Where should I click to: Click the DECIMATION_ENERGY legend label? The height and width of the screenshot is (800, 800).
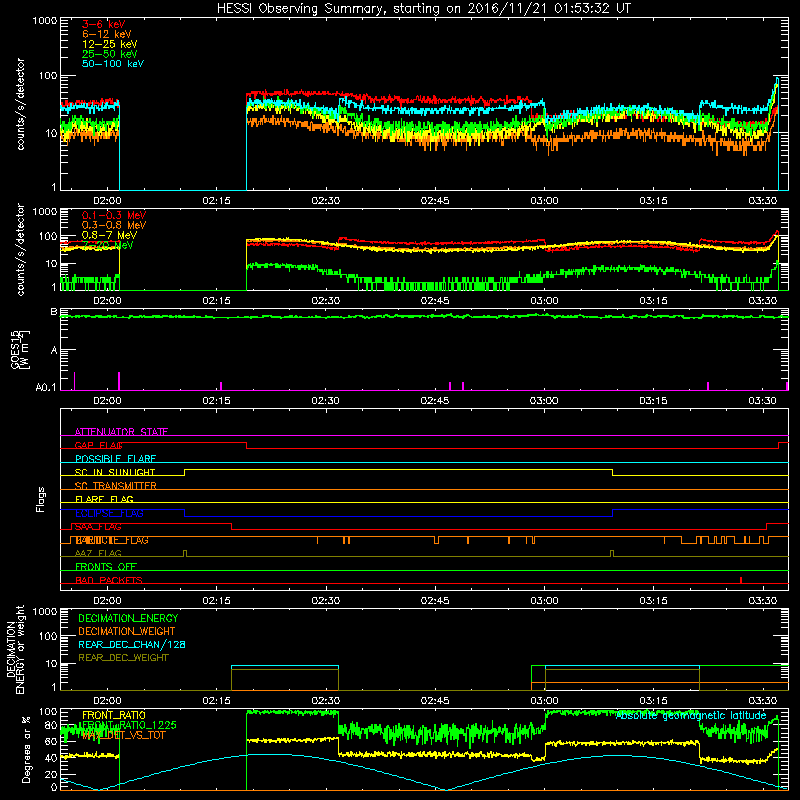click(x=128, y=618)
